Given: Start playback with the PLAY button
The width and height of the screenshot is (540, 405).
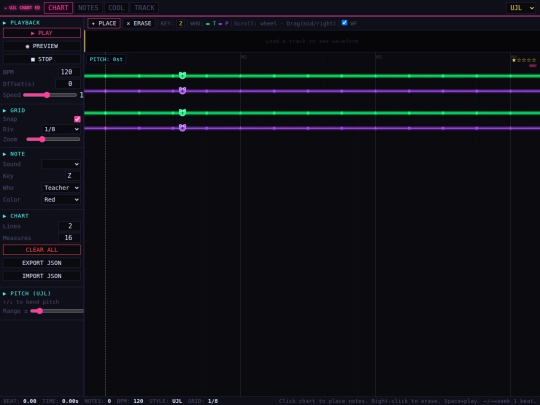Looking at the screenshot, I should click(x=42, y=33).
